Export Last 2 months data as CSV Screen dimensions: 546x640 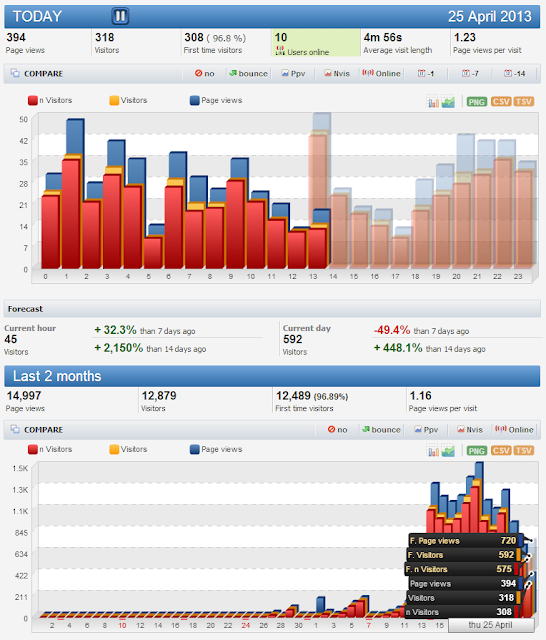[501, 451]
